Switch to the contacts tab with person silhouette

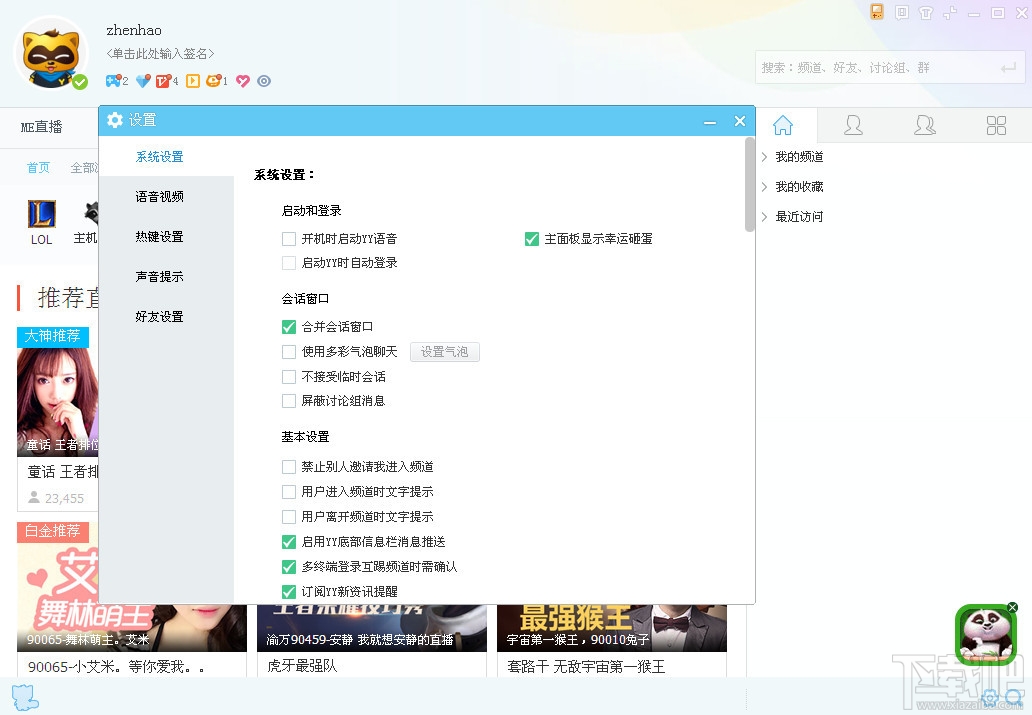(853, 124)
